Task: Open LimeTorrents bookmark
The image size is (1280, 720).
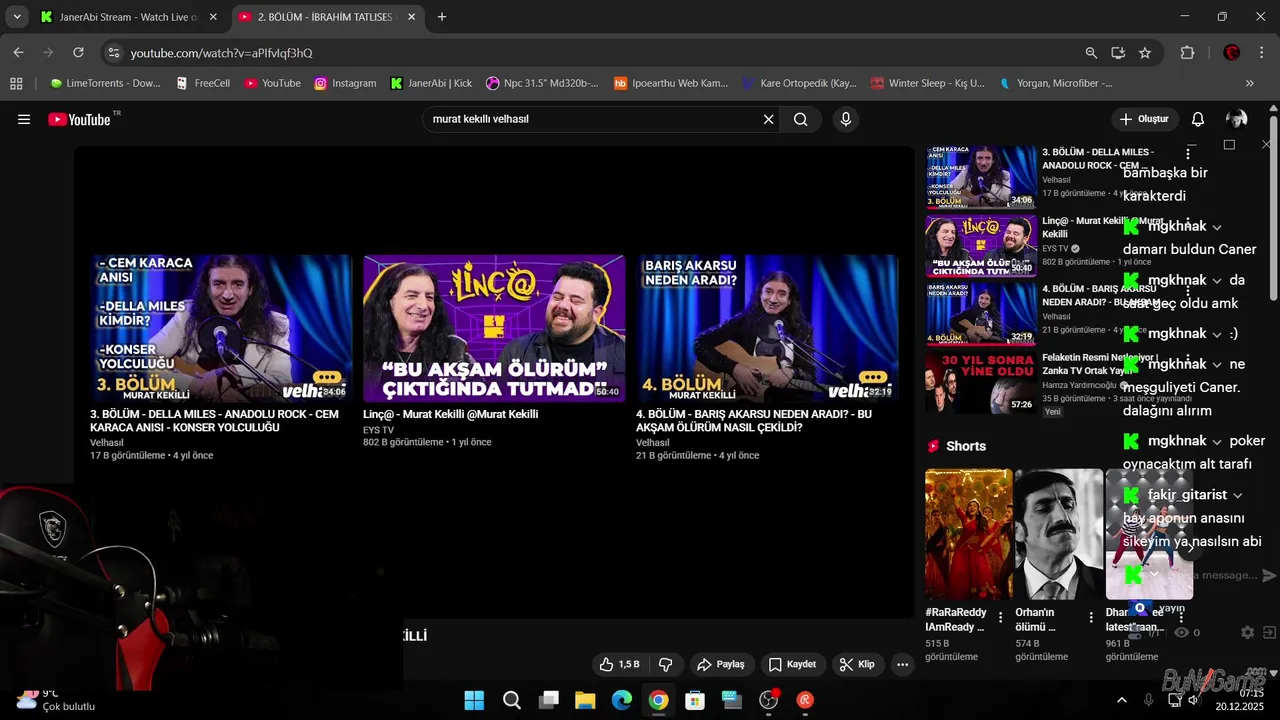Action: [105, 83]
